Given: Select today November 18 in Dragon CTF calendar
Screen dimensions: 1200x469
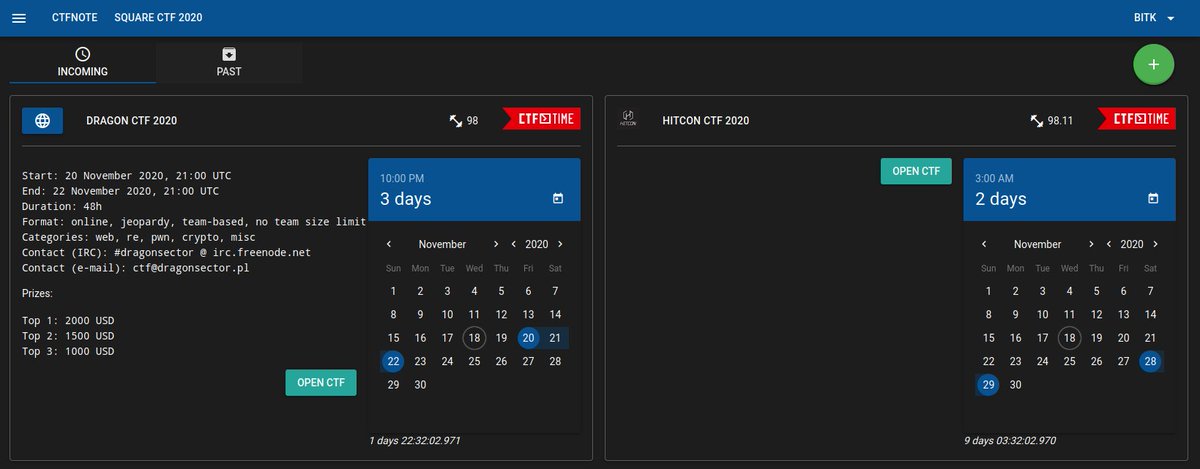Looking at the screenshot, I should coord(474,338).
